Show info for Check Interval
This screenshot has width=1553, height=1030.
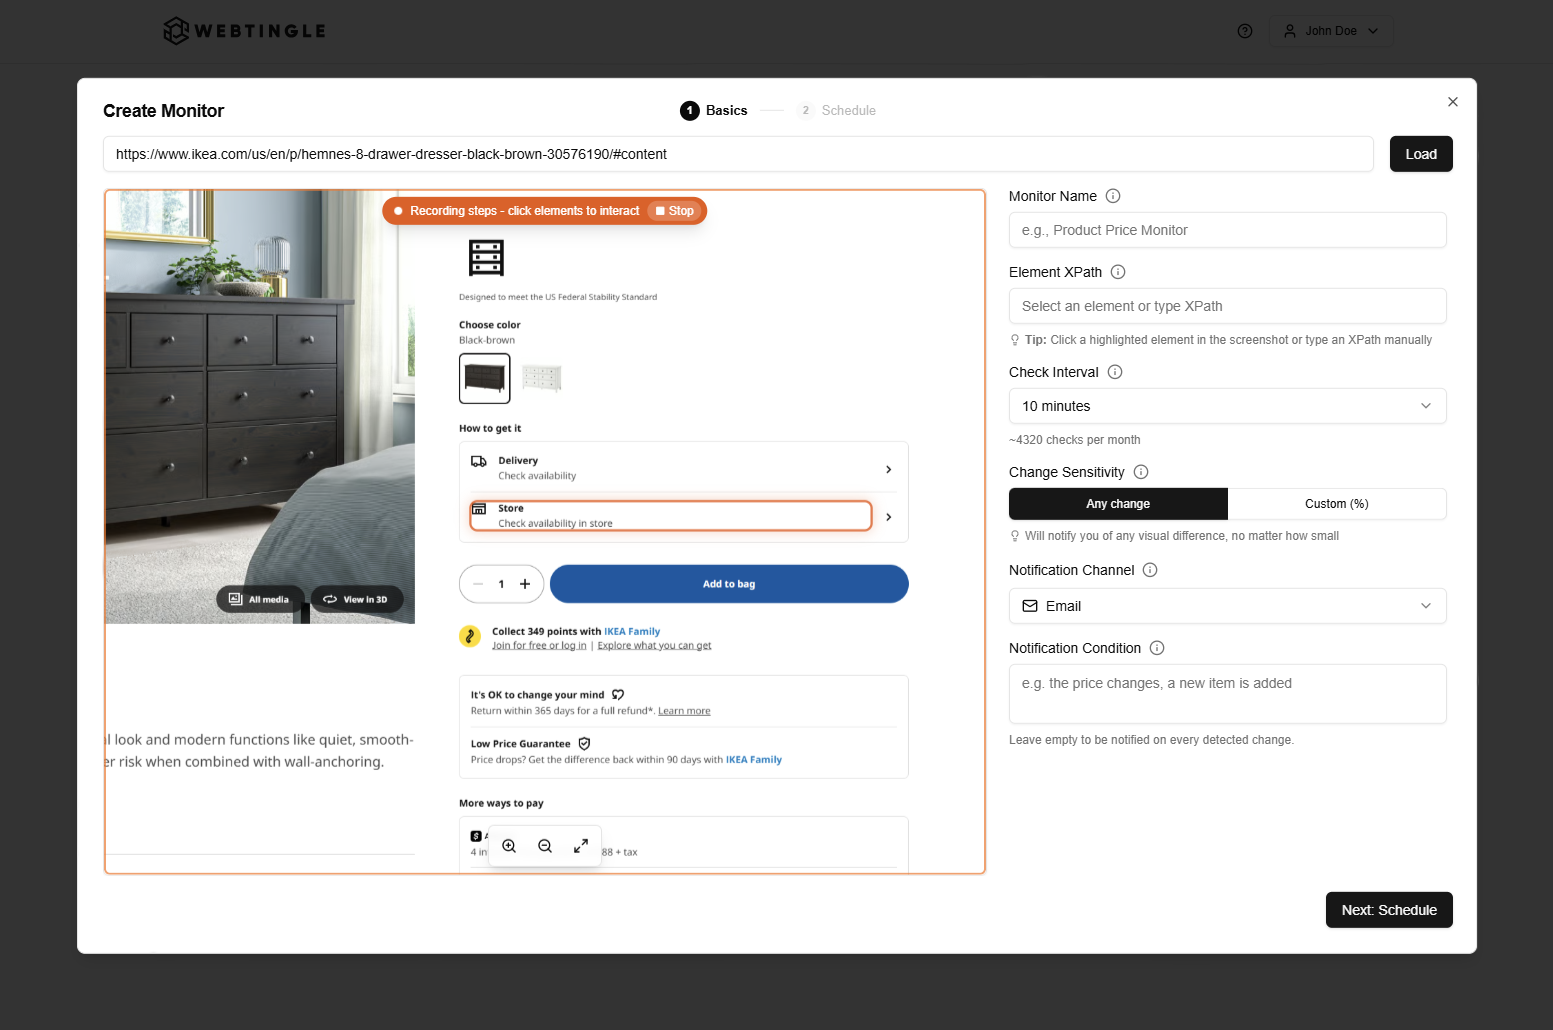(x=1115, y=372)
